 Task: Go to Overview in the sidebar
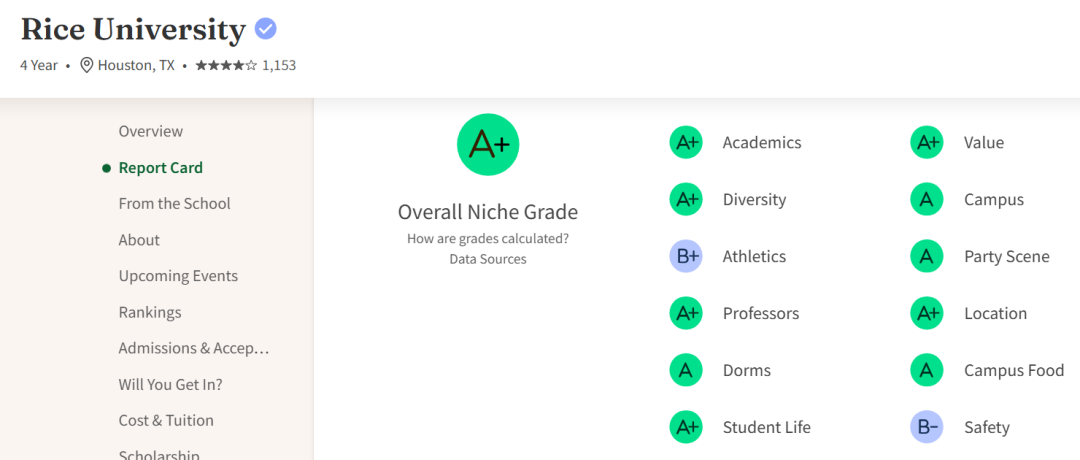[151, 131]
